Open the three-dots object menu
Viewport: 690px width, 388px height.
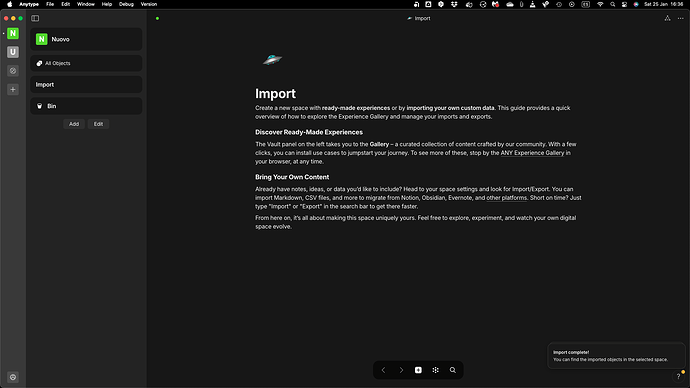point(681,18)
